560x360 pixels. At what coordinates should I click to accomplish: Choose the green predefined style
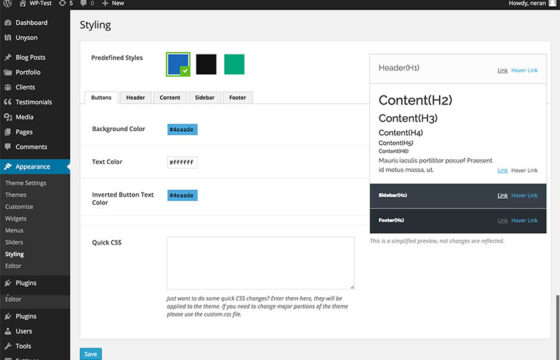[x=234, y=64]
